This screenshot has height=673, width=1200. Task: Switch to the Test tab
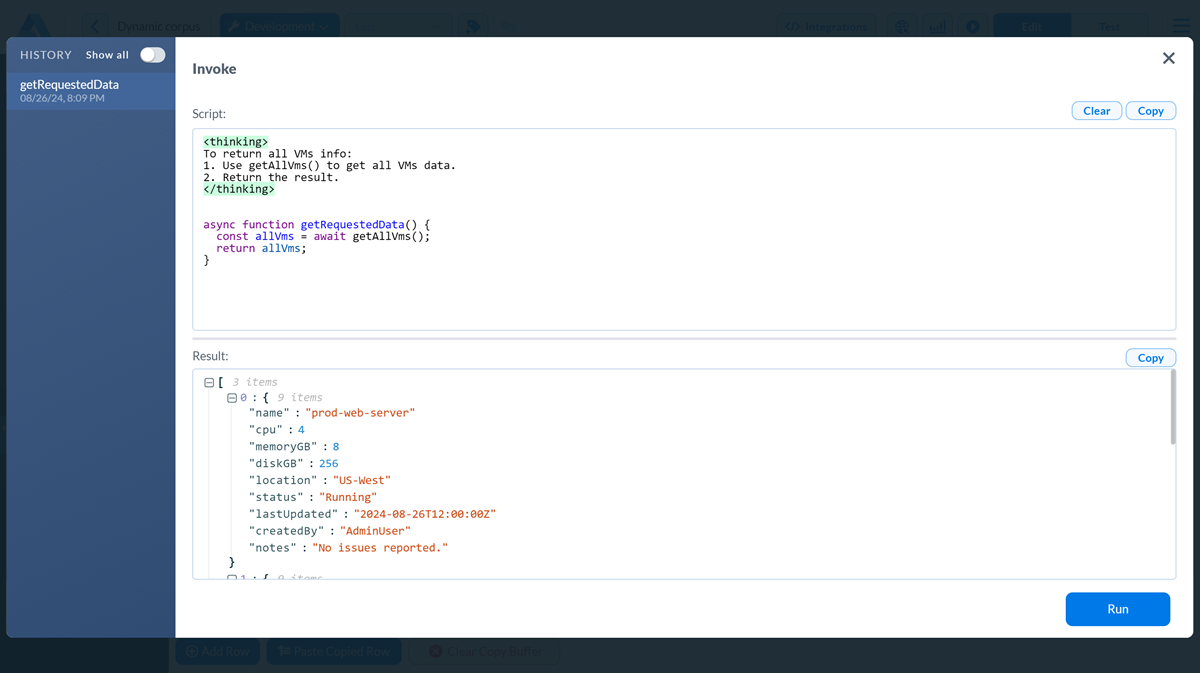1109,26
